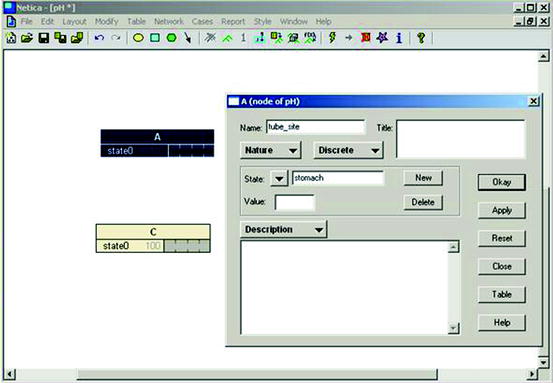Click the green-yellow node table toolbar icon
The image size is (553, 383).
pyautogui.click(x=276, y=38)
